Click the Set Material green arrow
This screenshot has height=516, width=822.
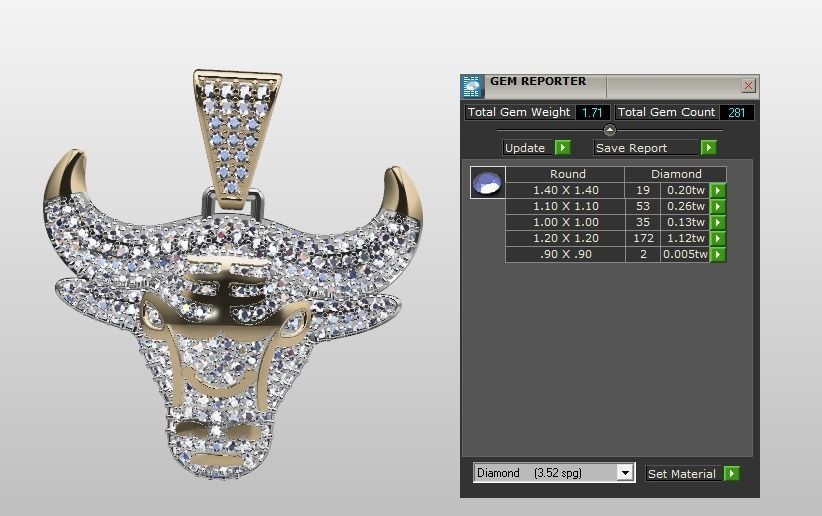point(732,474)
